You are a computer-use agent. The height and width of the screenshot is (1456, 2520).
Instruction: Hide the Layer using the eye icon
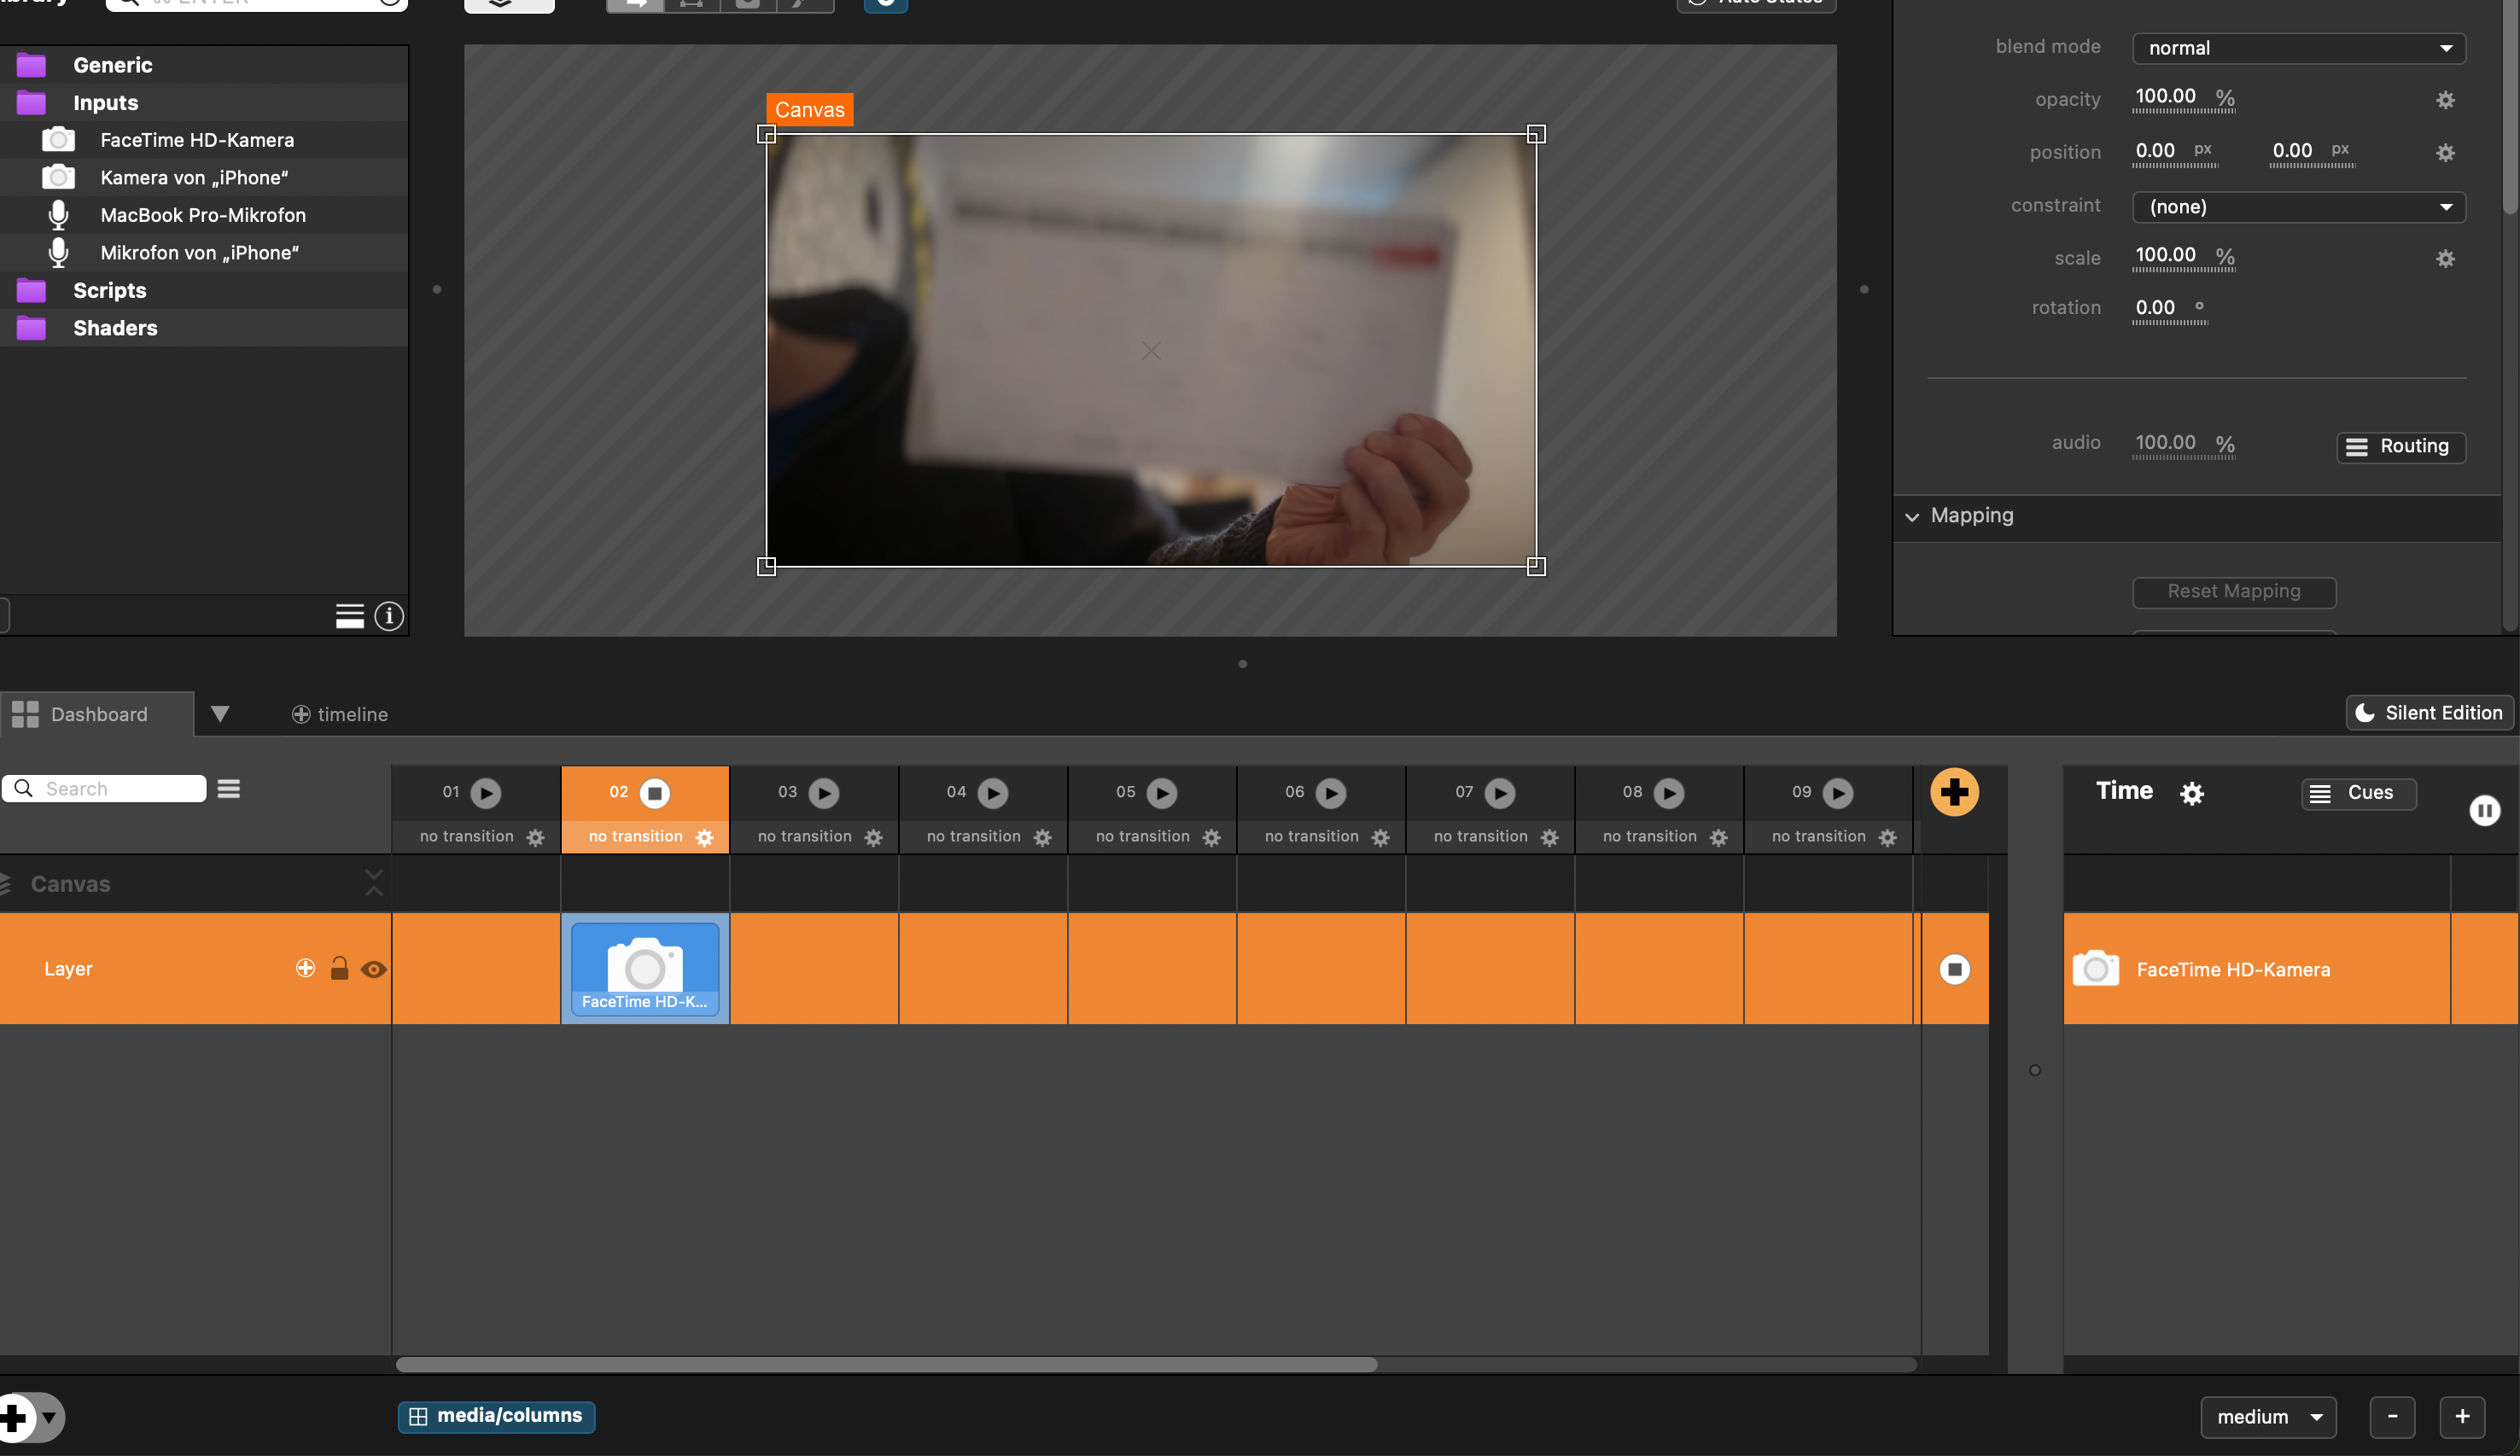[373, 969]
